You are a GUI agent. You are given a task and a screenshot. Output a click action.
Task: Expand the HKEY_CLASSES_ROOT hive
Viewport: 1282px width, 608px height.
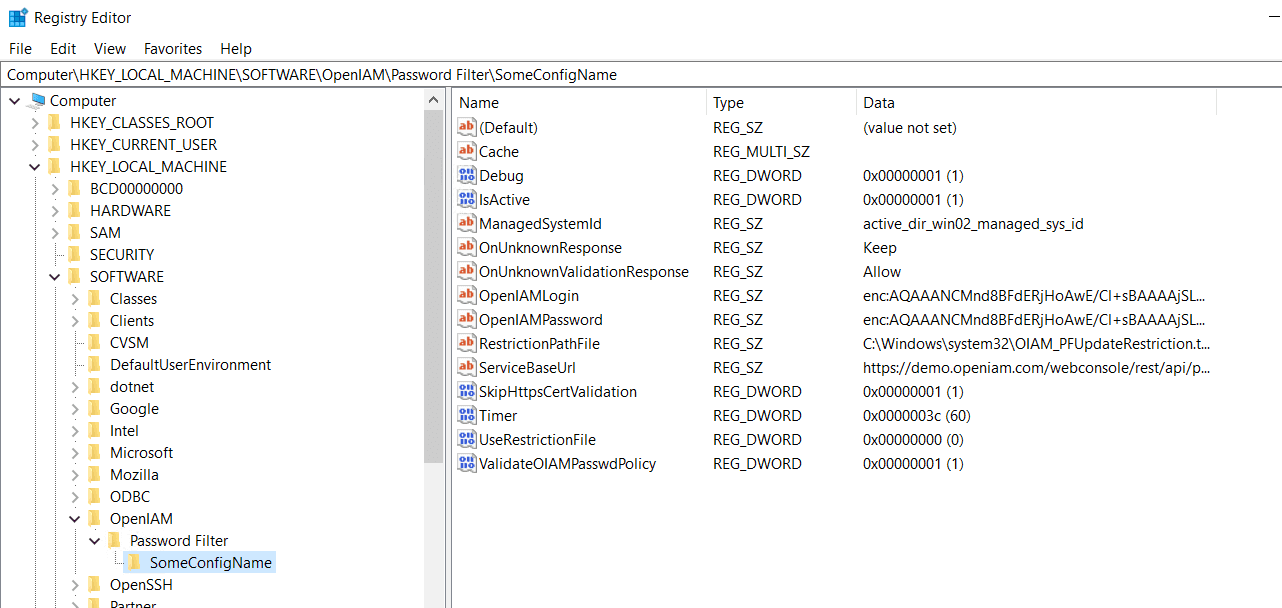[35, 123]
